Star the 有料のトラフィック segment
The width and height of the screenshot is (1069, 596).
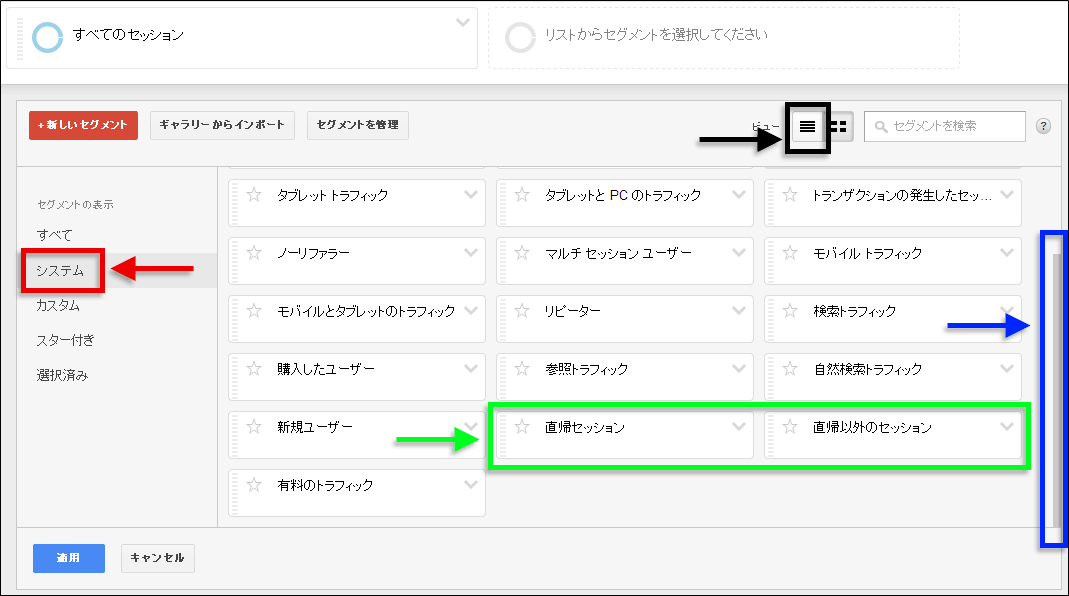[253, 485]
